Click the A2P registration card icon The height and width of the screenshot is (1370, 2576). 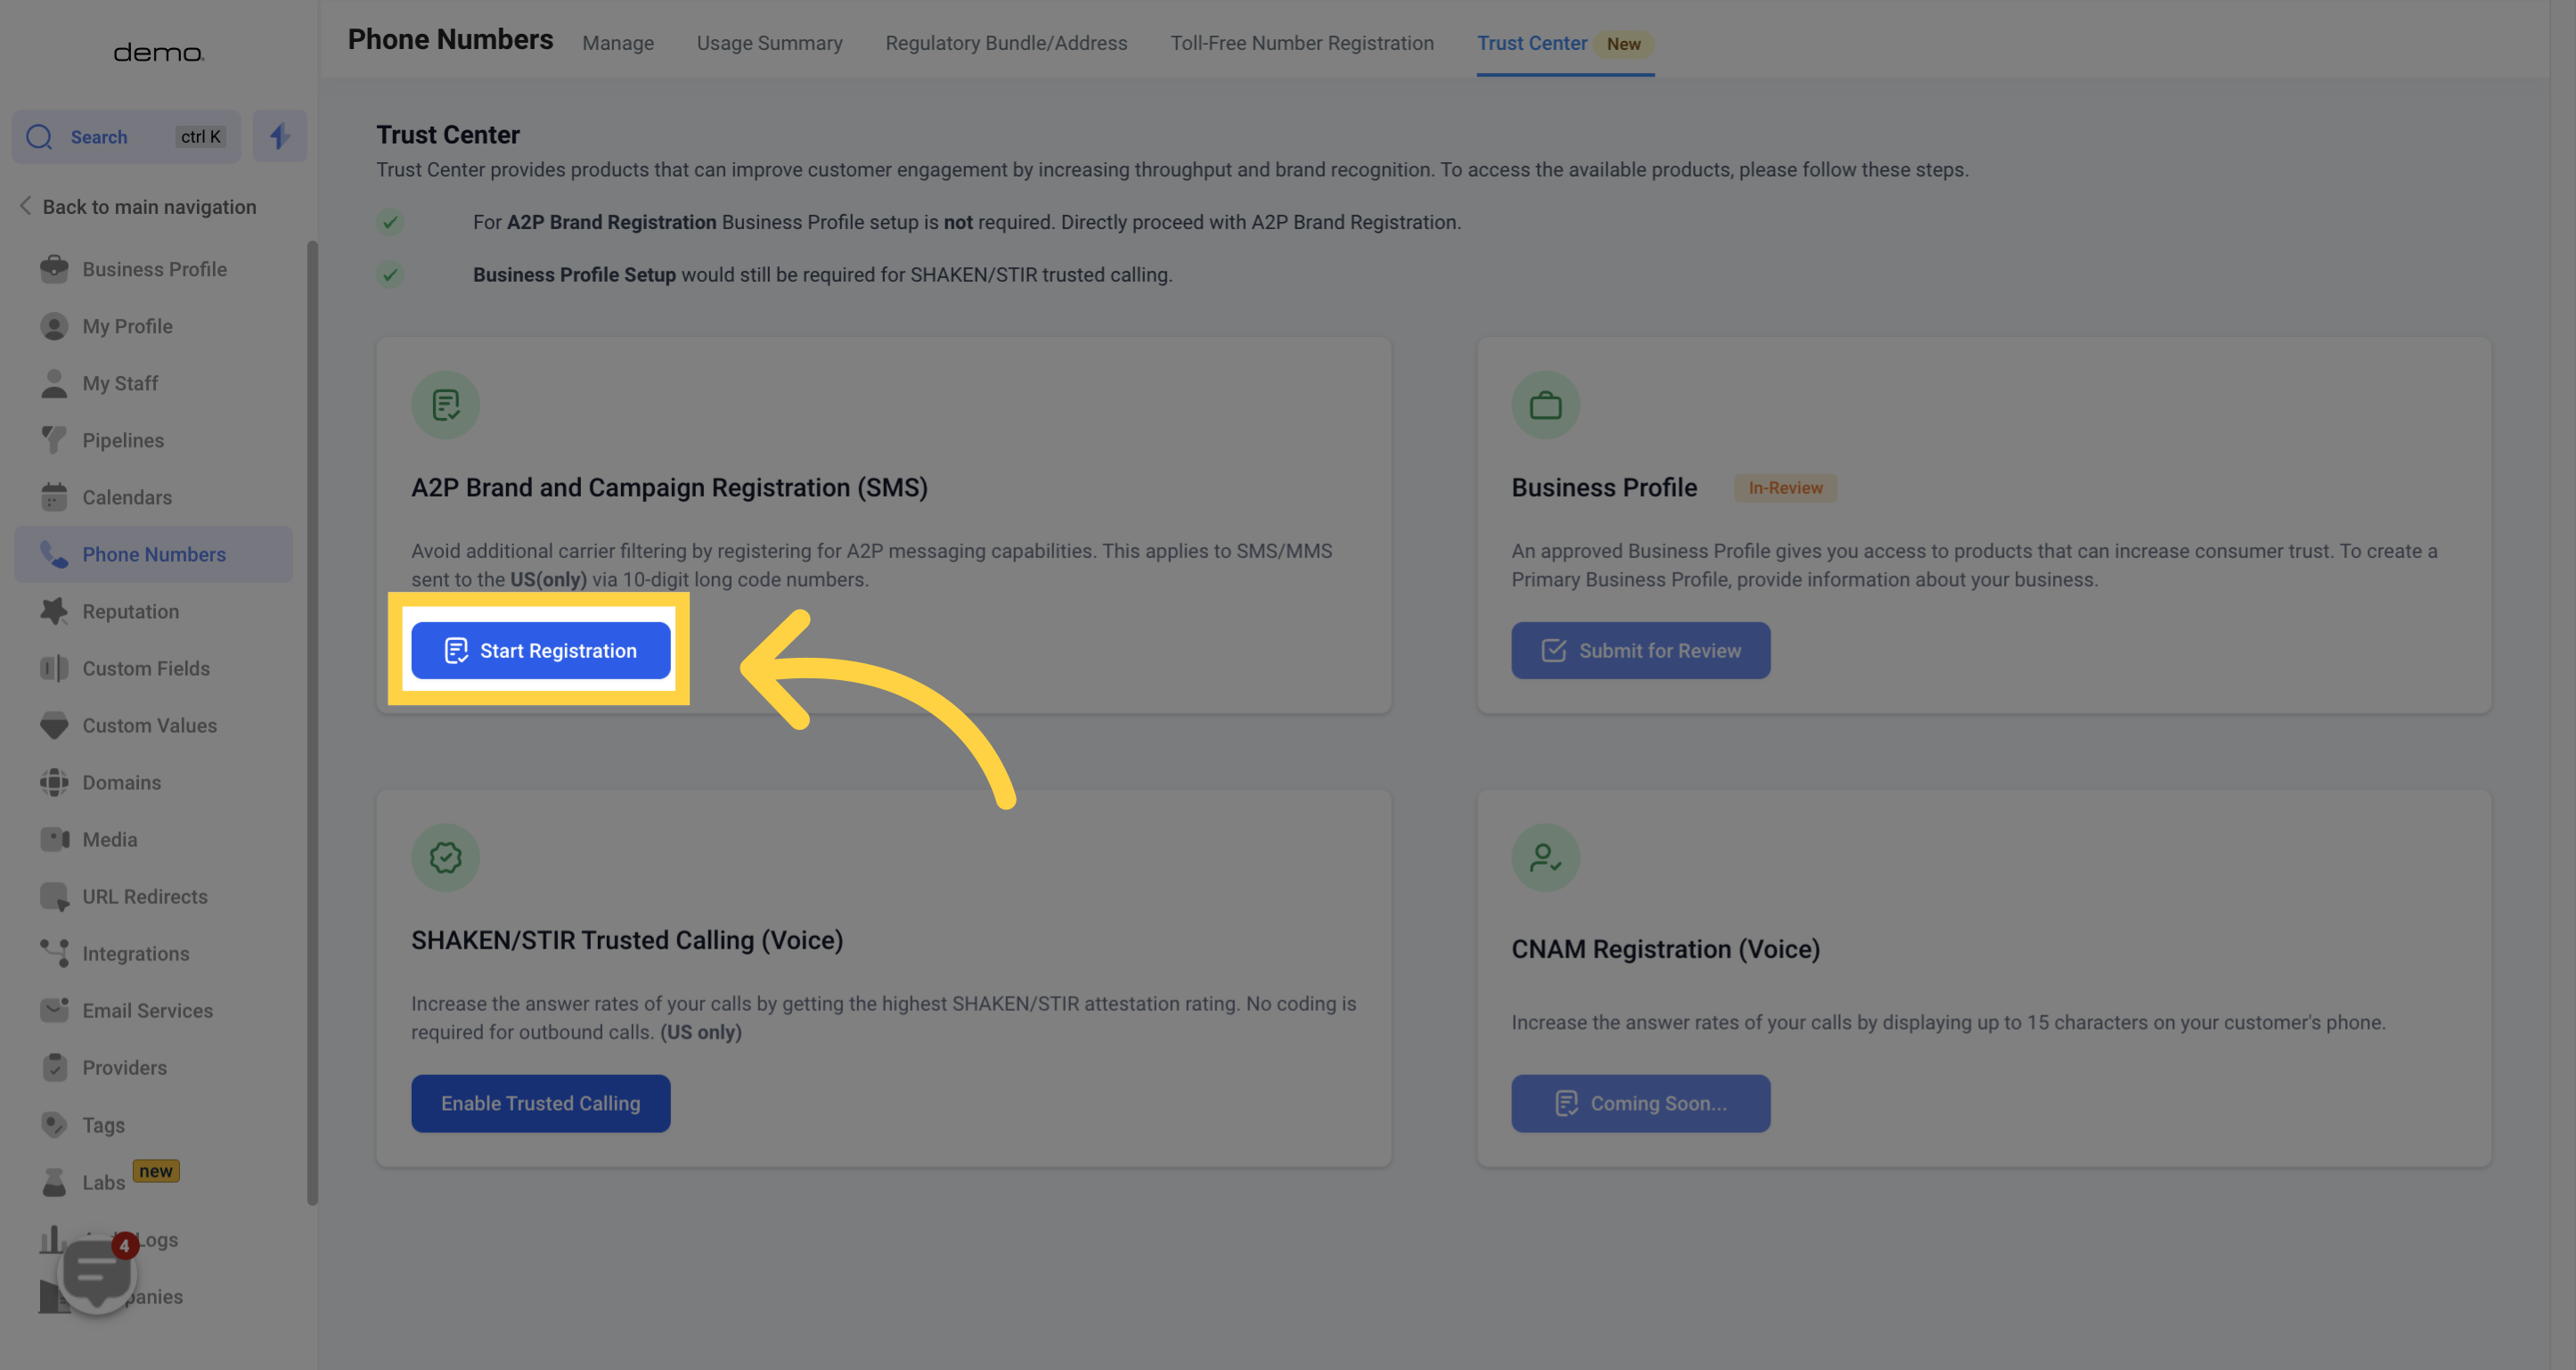coord(445,405)
